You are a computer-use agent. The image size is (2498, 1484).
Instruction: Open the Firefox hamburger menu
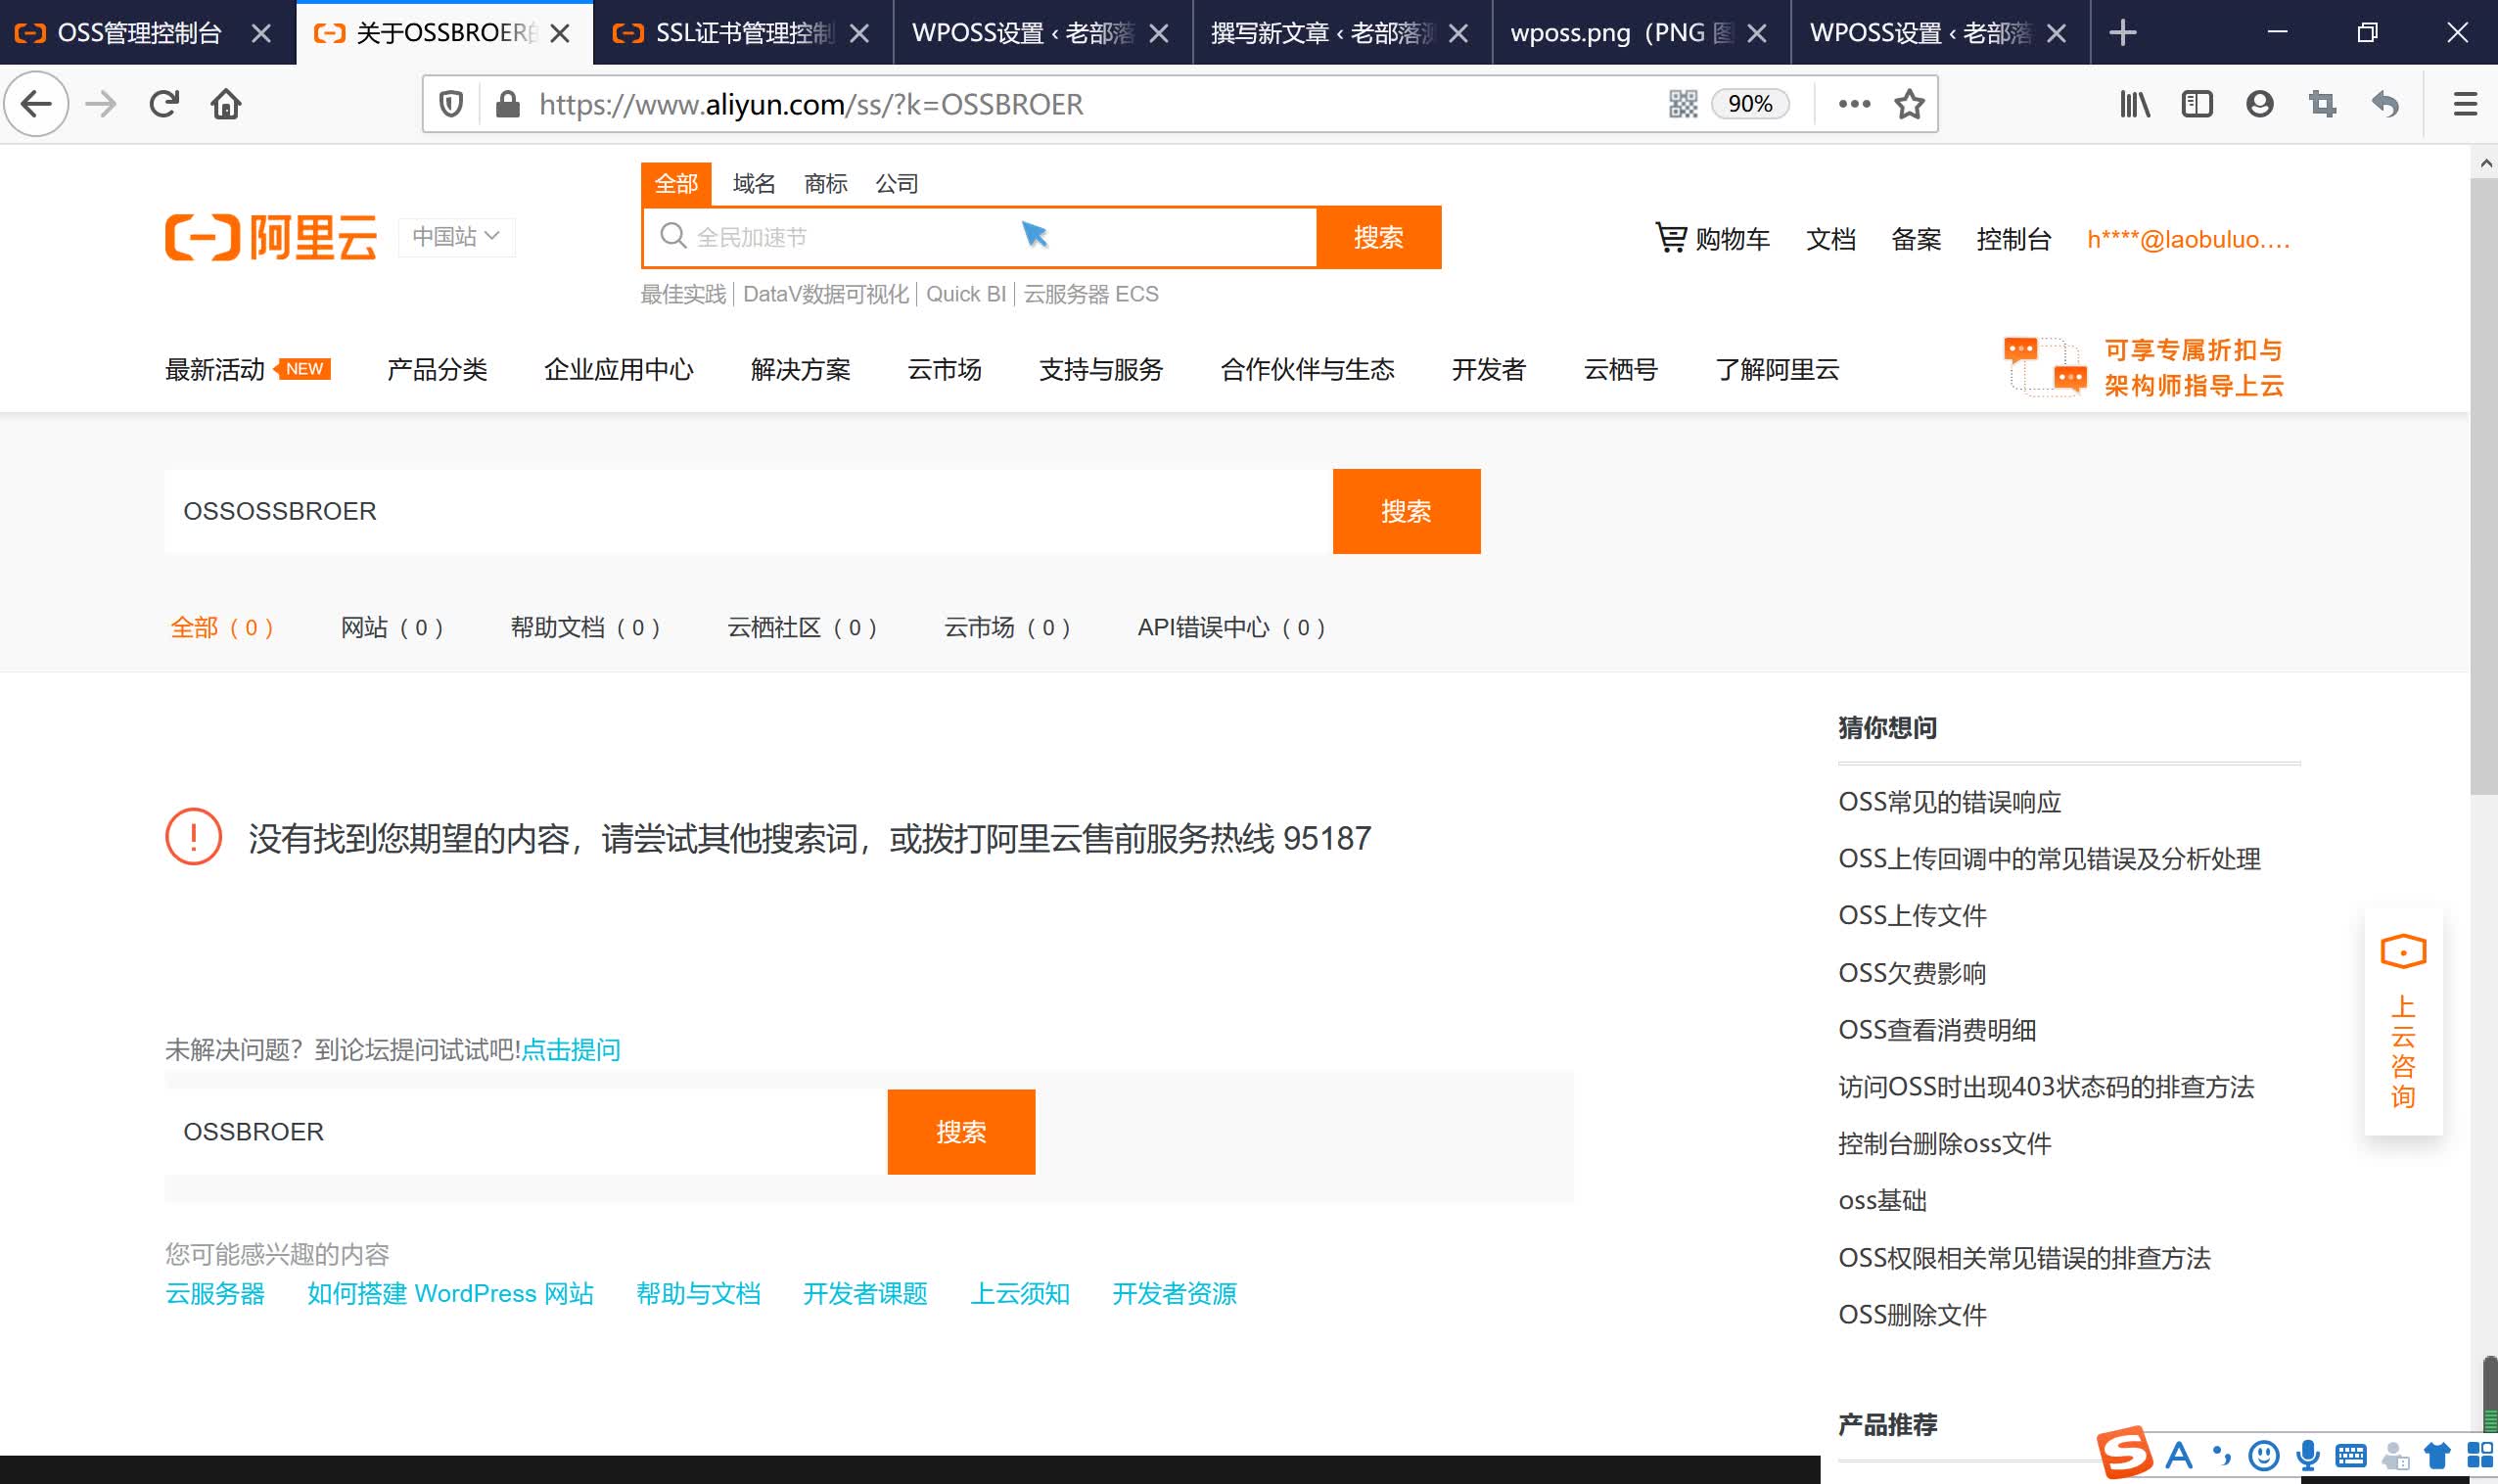[2465, 104]
